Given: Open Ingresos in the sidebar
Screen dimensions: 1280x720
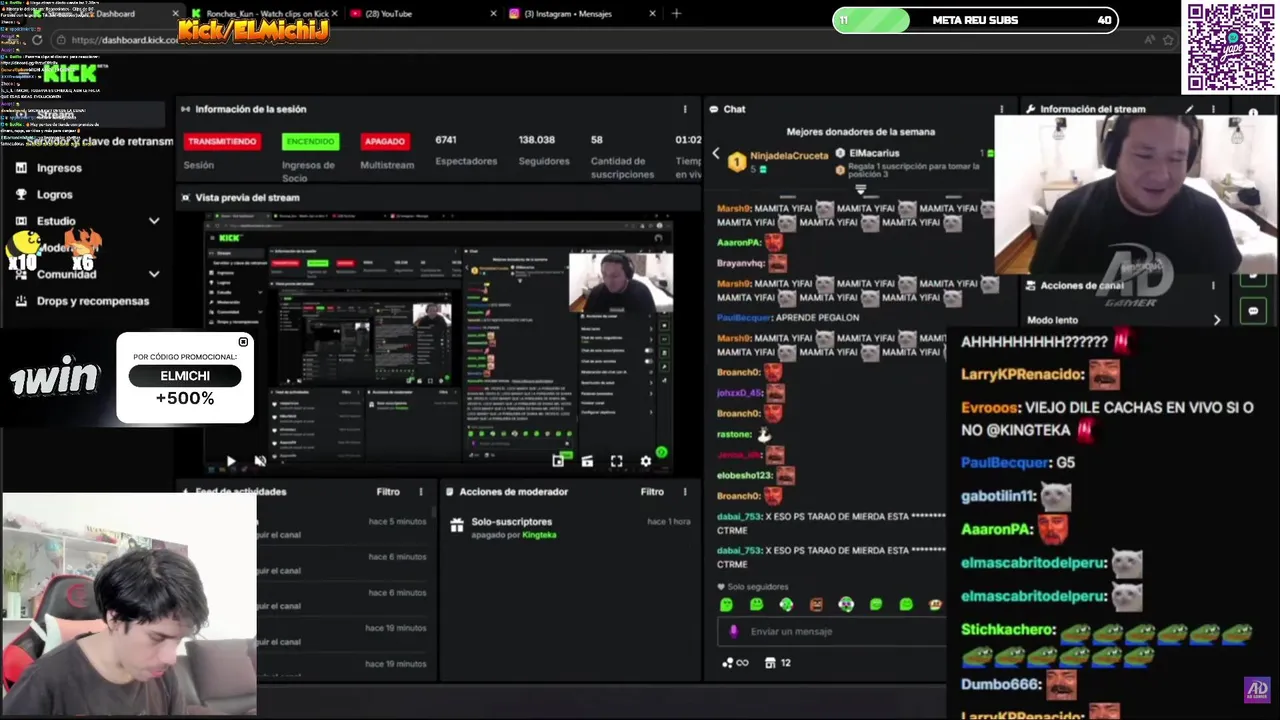Looking at the screenshot, I should point(59,168).
